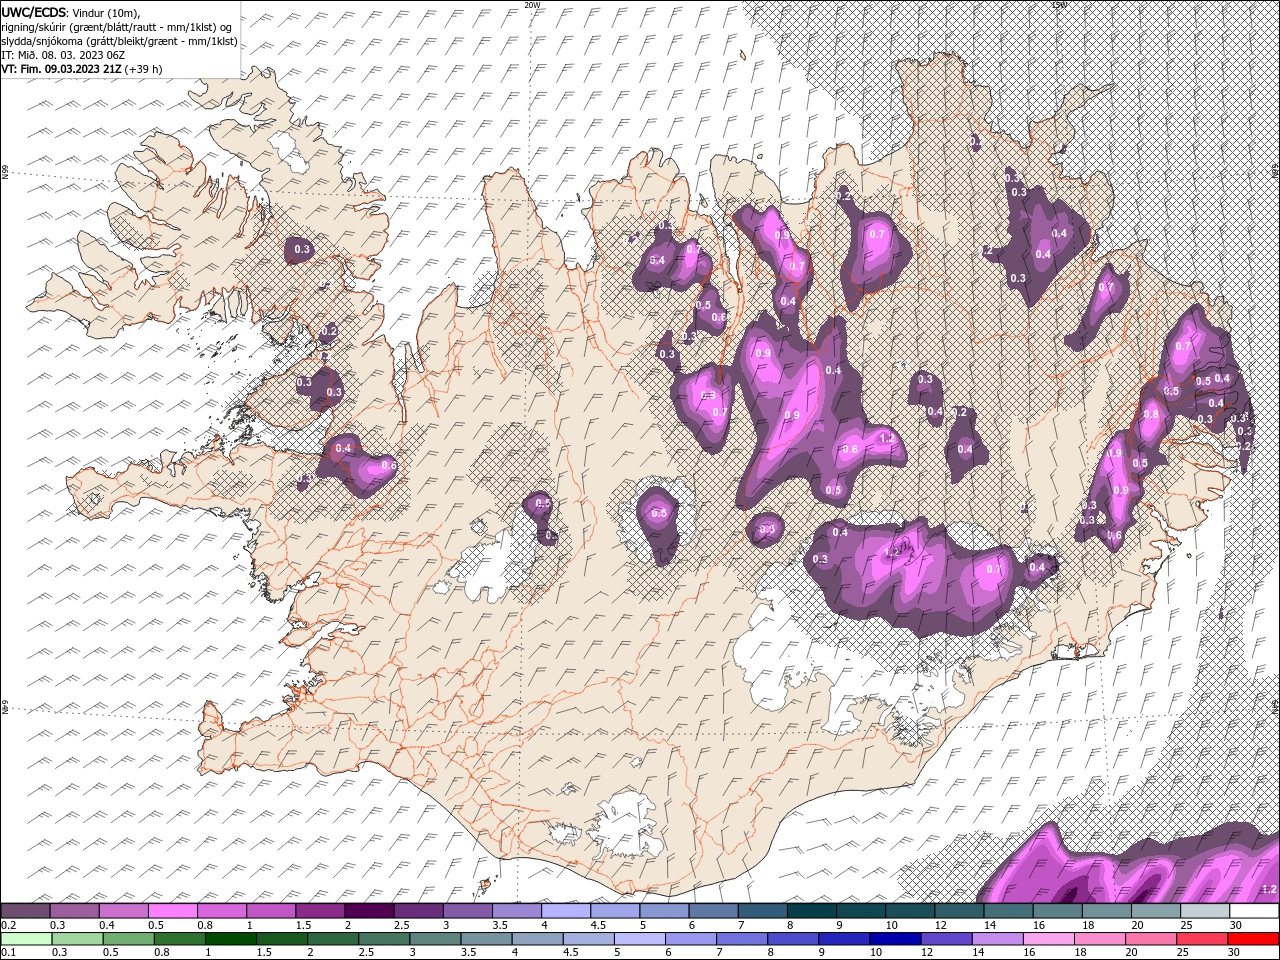This screenshot has height=960, width=1280.
Task: Click the 'IT: Mið. 08. 03. 2023 06Z' line
Action: pyautogui.click(x=64, y=55)
